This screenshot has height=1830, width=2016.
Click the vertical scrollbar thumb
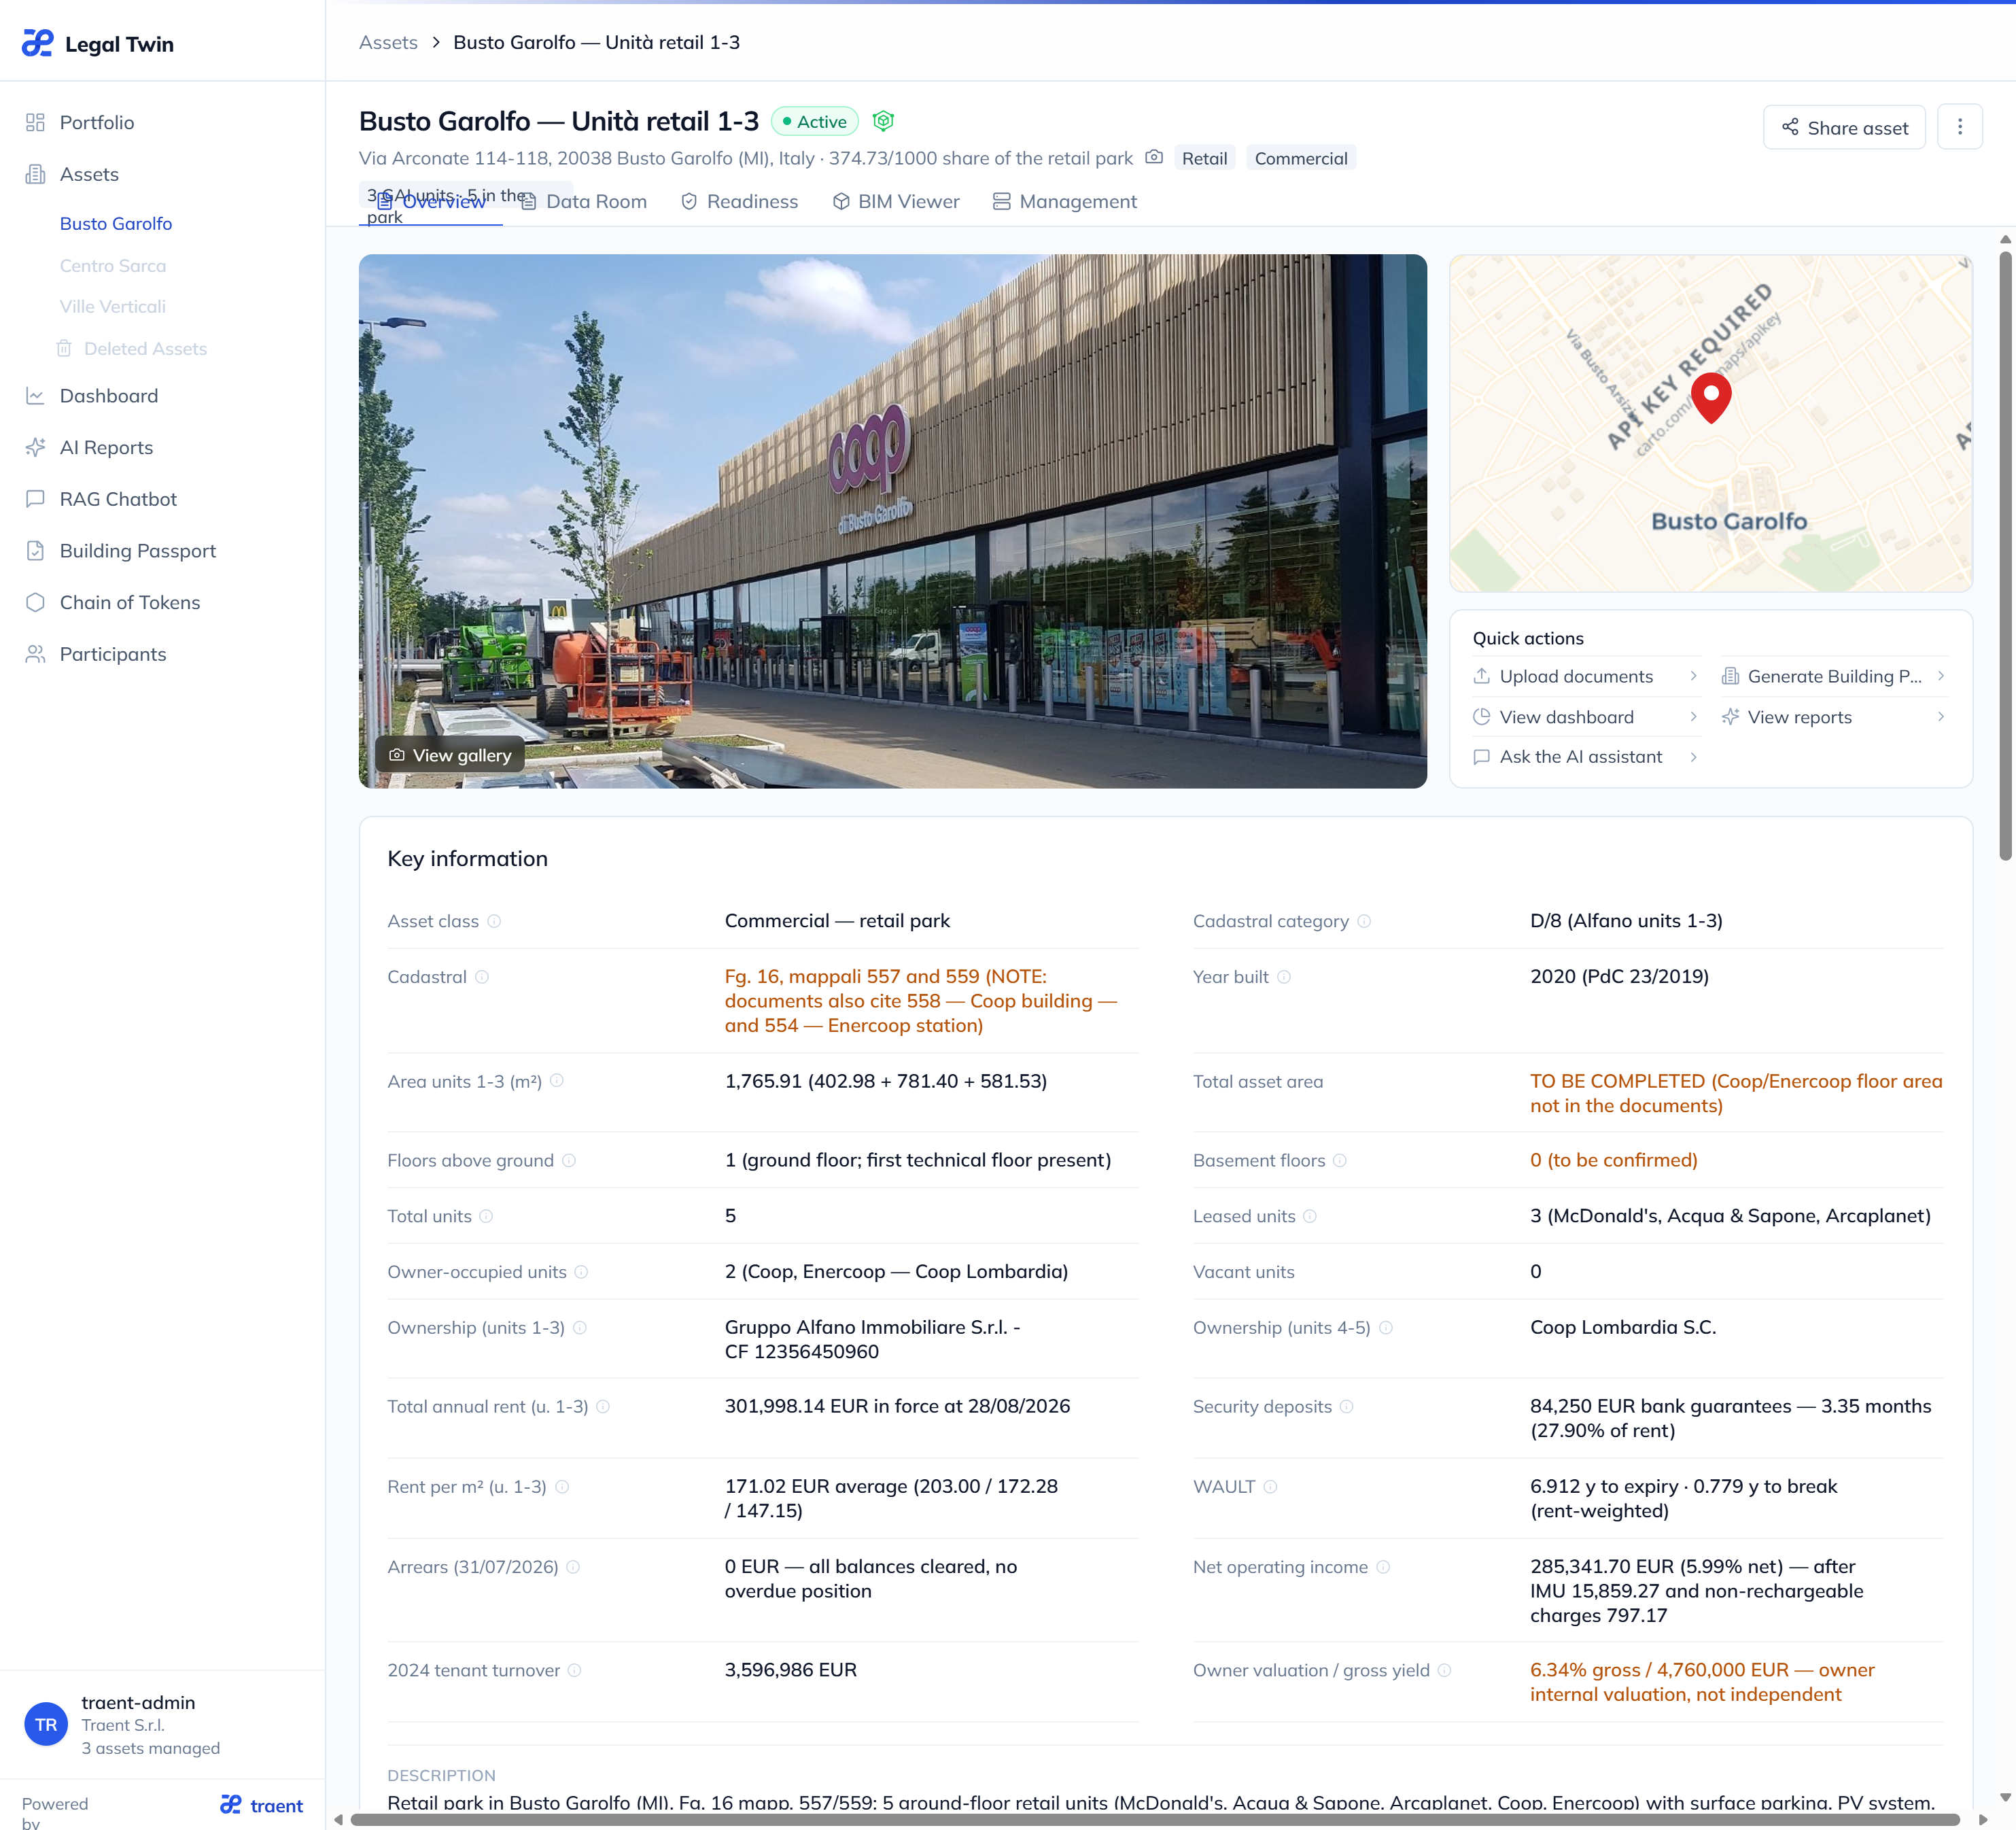click(2005, 555)
